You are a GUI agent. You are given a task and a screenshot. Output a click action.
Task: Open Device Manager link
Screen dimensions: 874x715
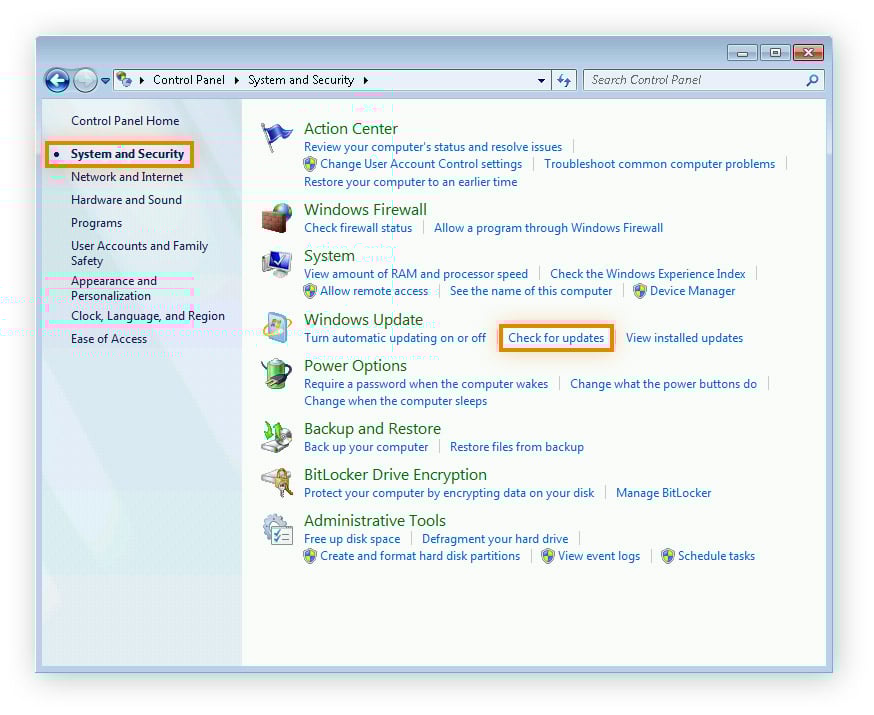692,291
